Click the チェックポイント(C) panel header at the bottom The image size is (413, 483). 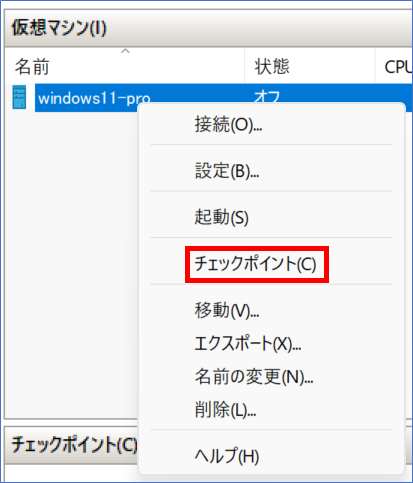pyautogui.click(x=74, y=445)
